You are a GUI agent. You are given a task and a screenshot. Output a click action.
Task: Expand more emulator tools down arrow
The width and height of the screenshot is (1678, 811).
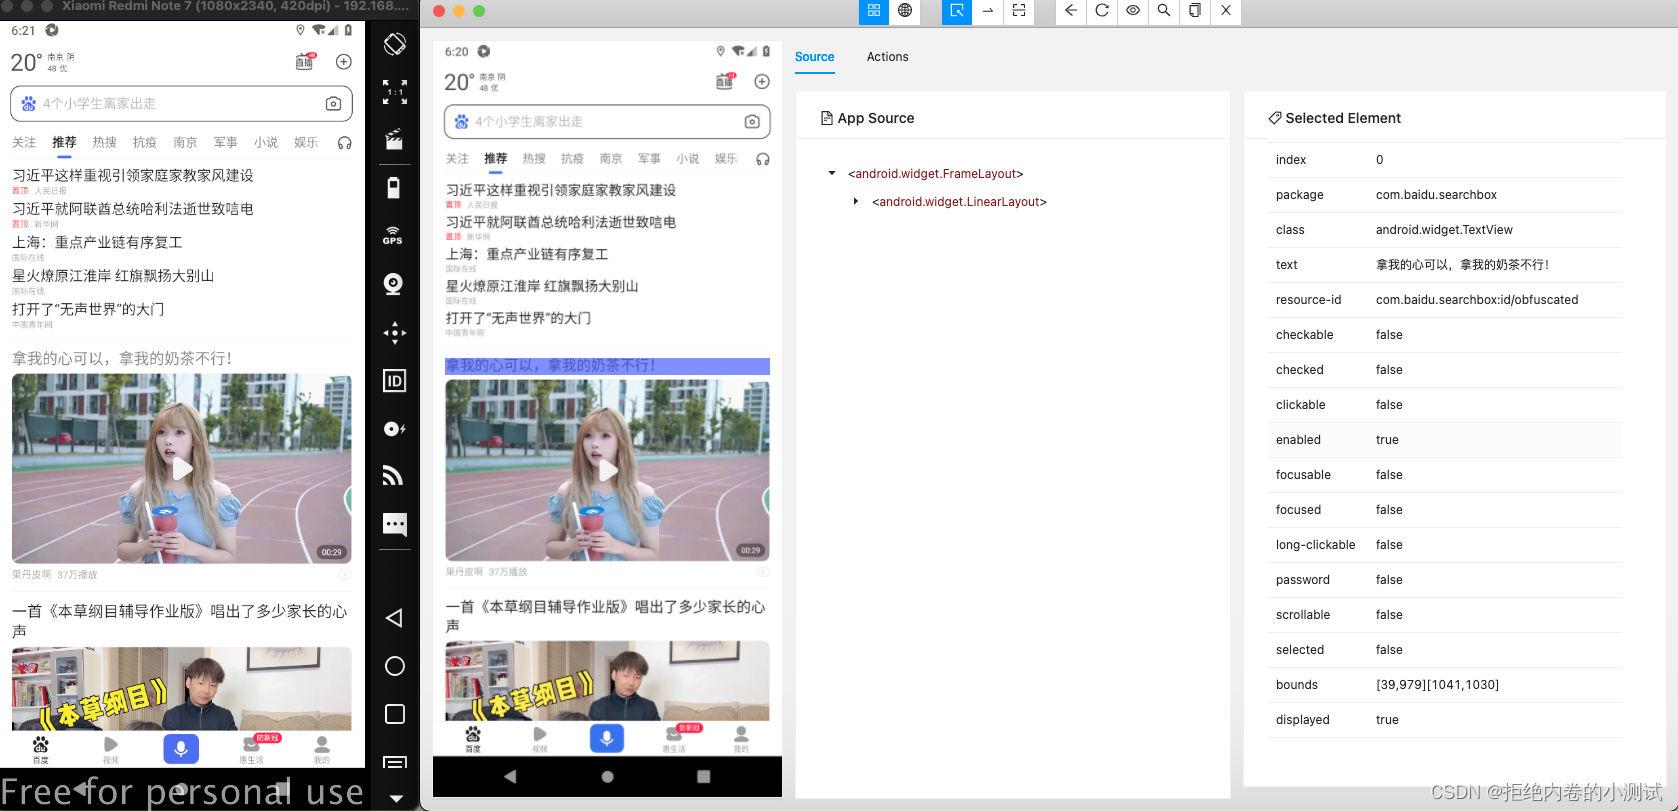[x=396, y=798]
